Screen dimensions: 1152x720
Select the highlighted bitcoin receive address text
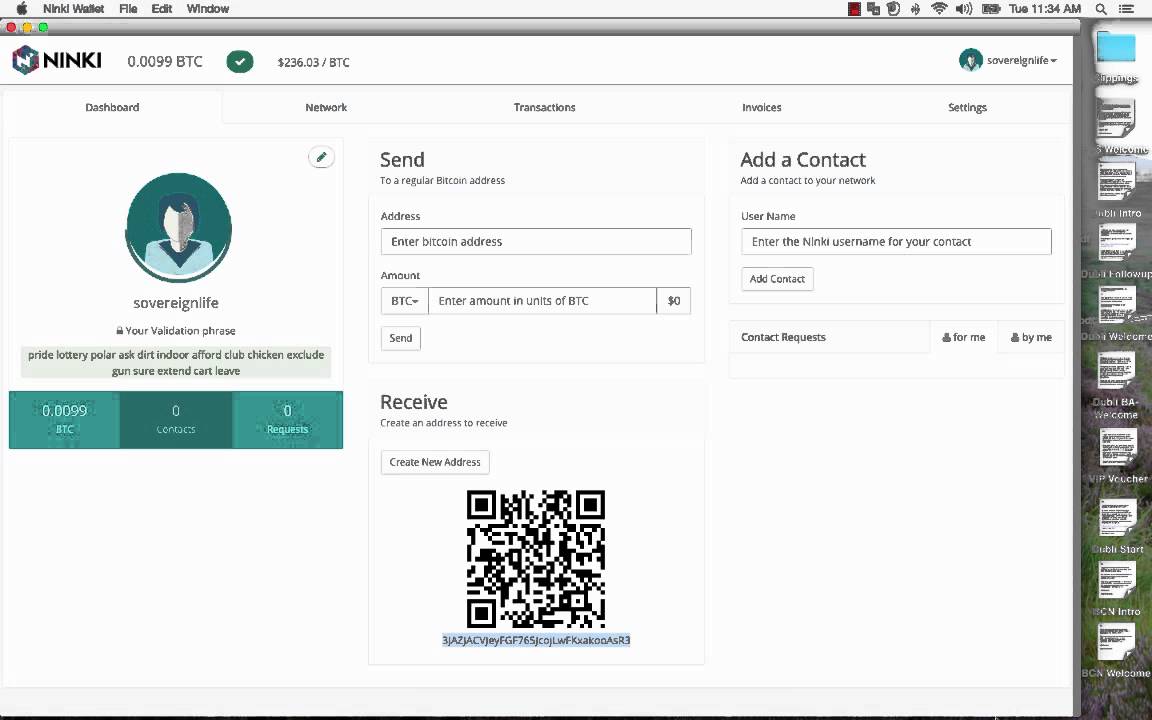(536, 640)
